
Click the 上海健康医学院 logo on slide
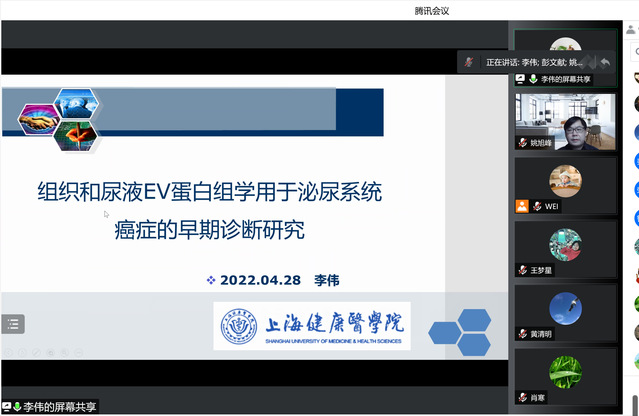point(312,325)
